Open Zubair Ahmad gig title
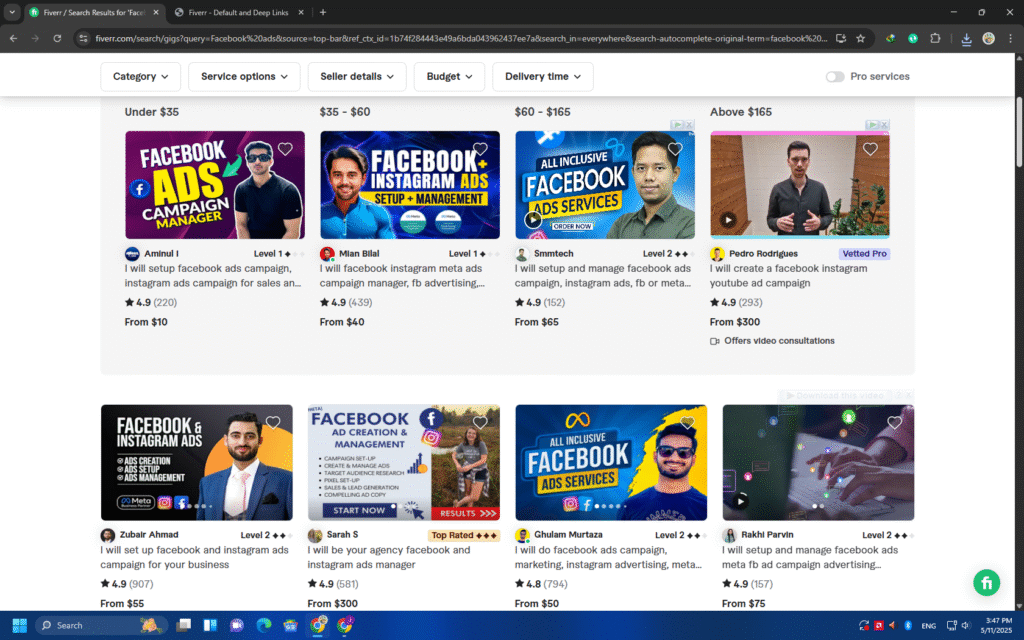The image size is (1024, 640). tap(194, 557)
